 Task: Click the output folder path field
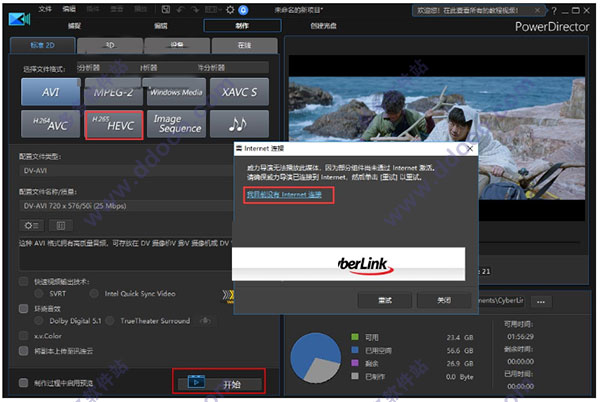tap(502, 301)
